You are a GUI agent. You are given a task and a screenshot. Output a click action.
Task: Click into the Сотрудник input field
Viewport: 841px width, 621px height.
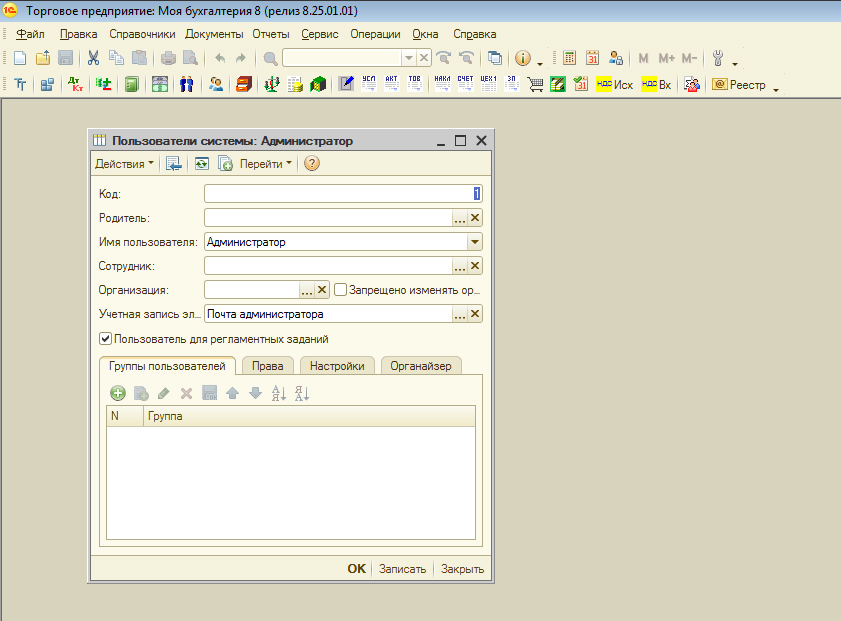coord(327,266)
